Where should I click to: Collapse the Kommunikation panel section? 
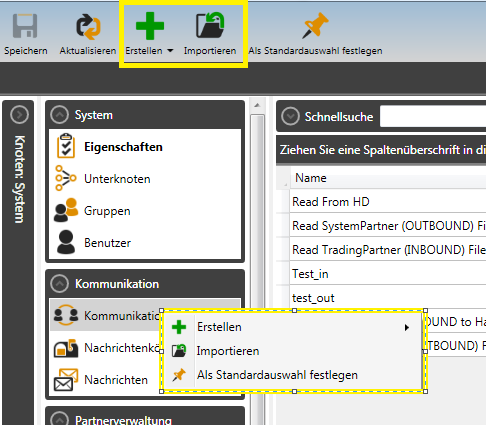(59, 284)
